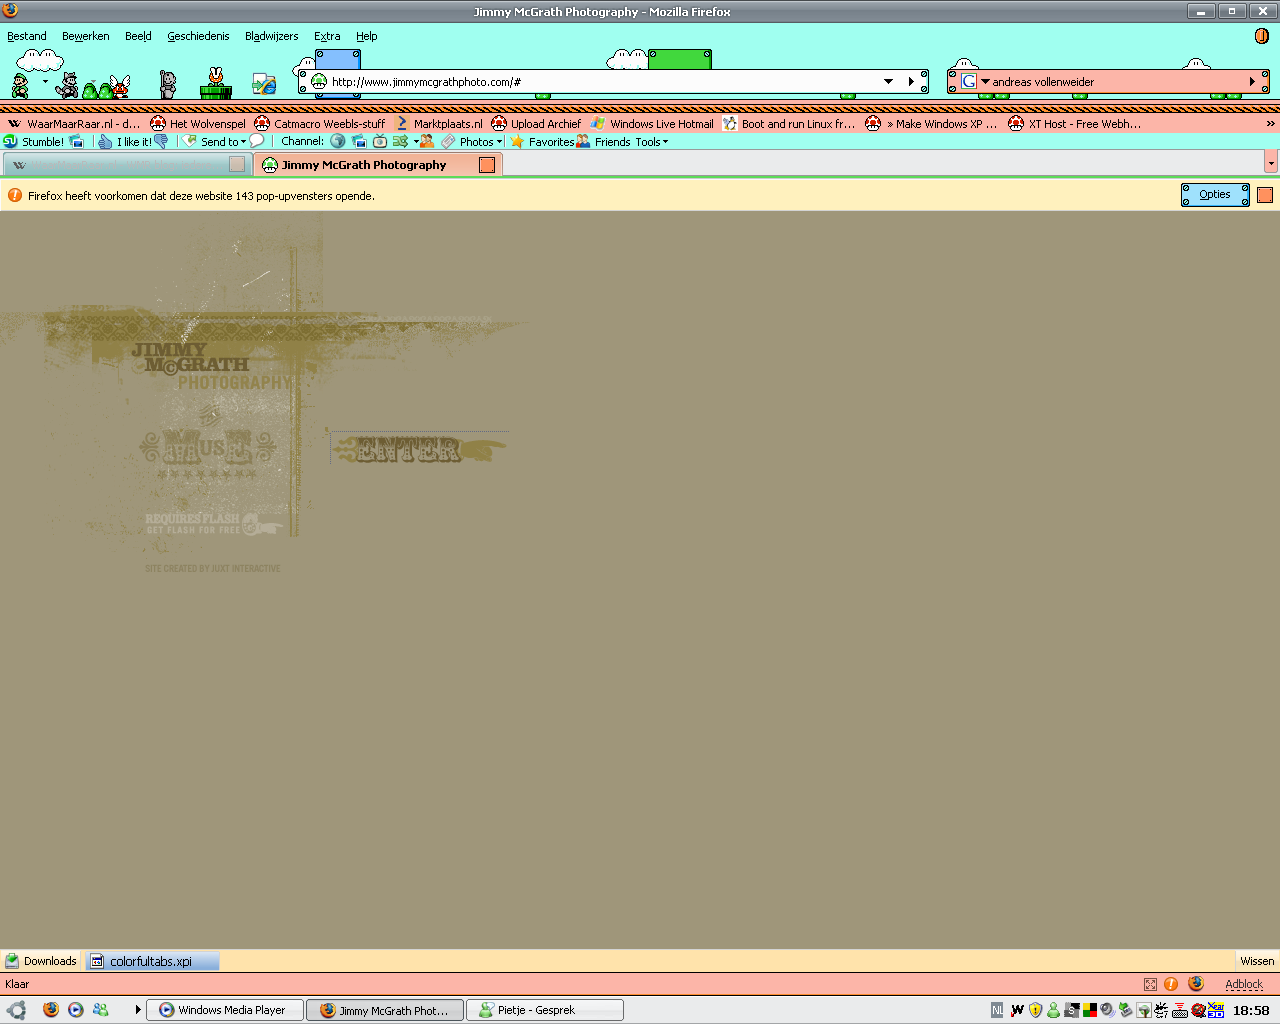Click the Stumble! button
Image resolution: width=1280 pixels, height=1024 pixels.
pos(34,142)
